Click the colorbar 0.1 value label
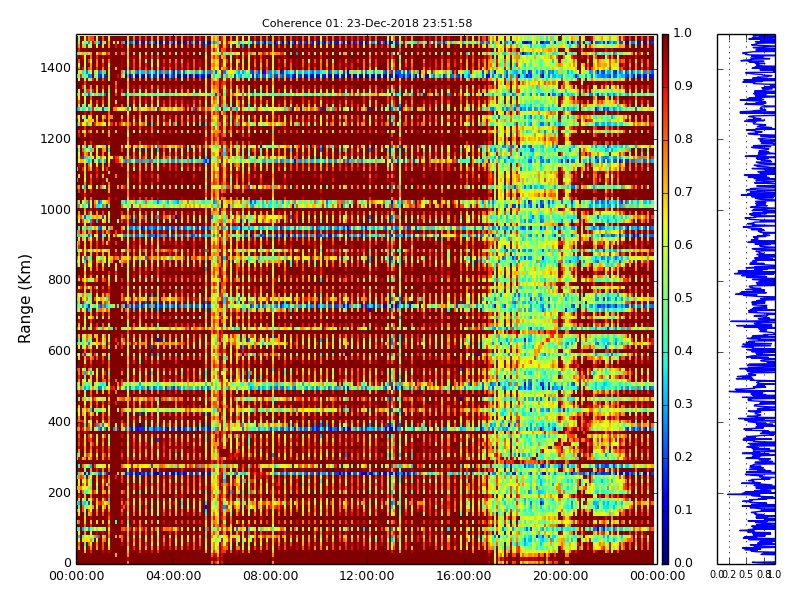The image size is (800, 600). coord(683,510)
